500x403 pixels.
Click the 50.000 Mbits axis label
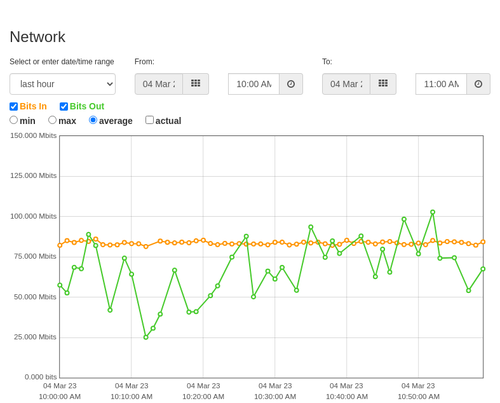pos(35,297)
